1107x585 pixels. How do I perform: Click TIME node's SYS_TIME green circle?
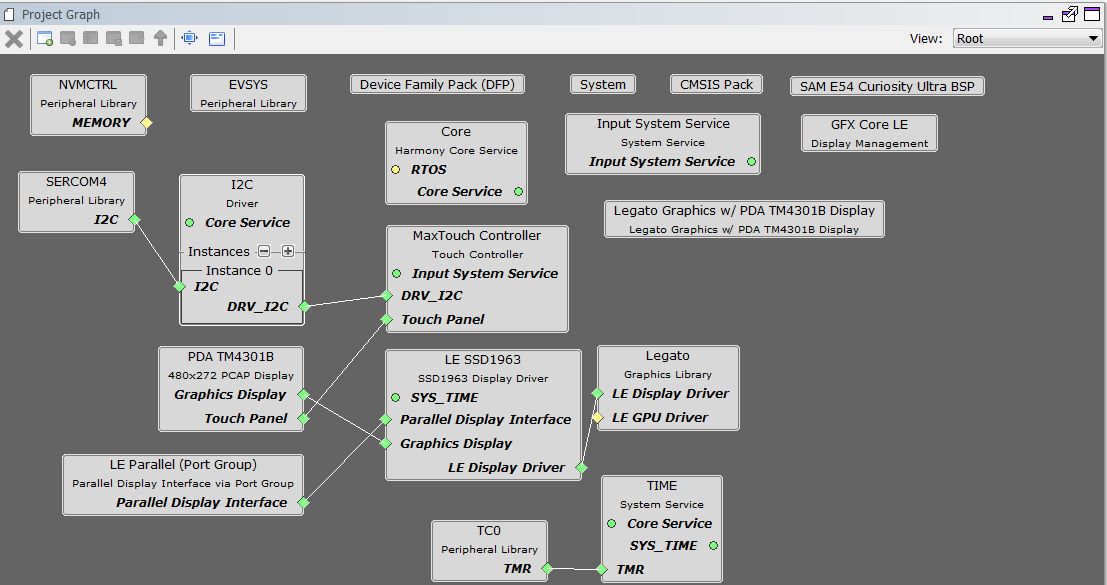714,545
